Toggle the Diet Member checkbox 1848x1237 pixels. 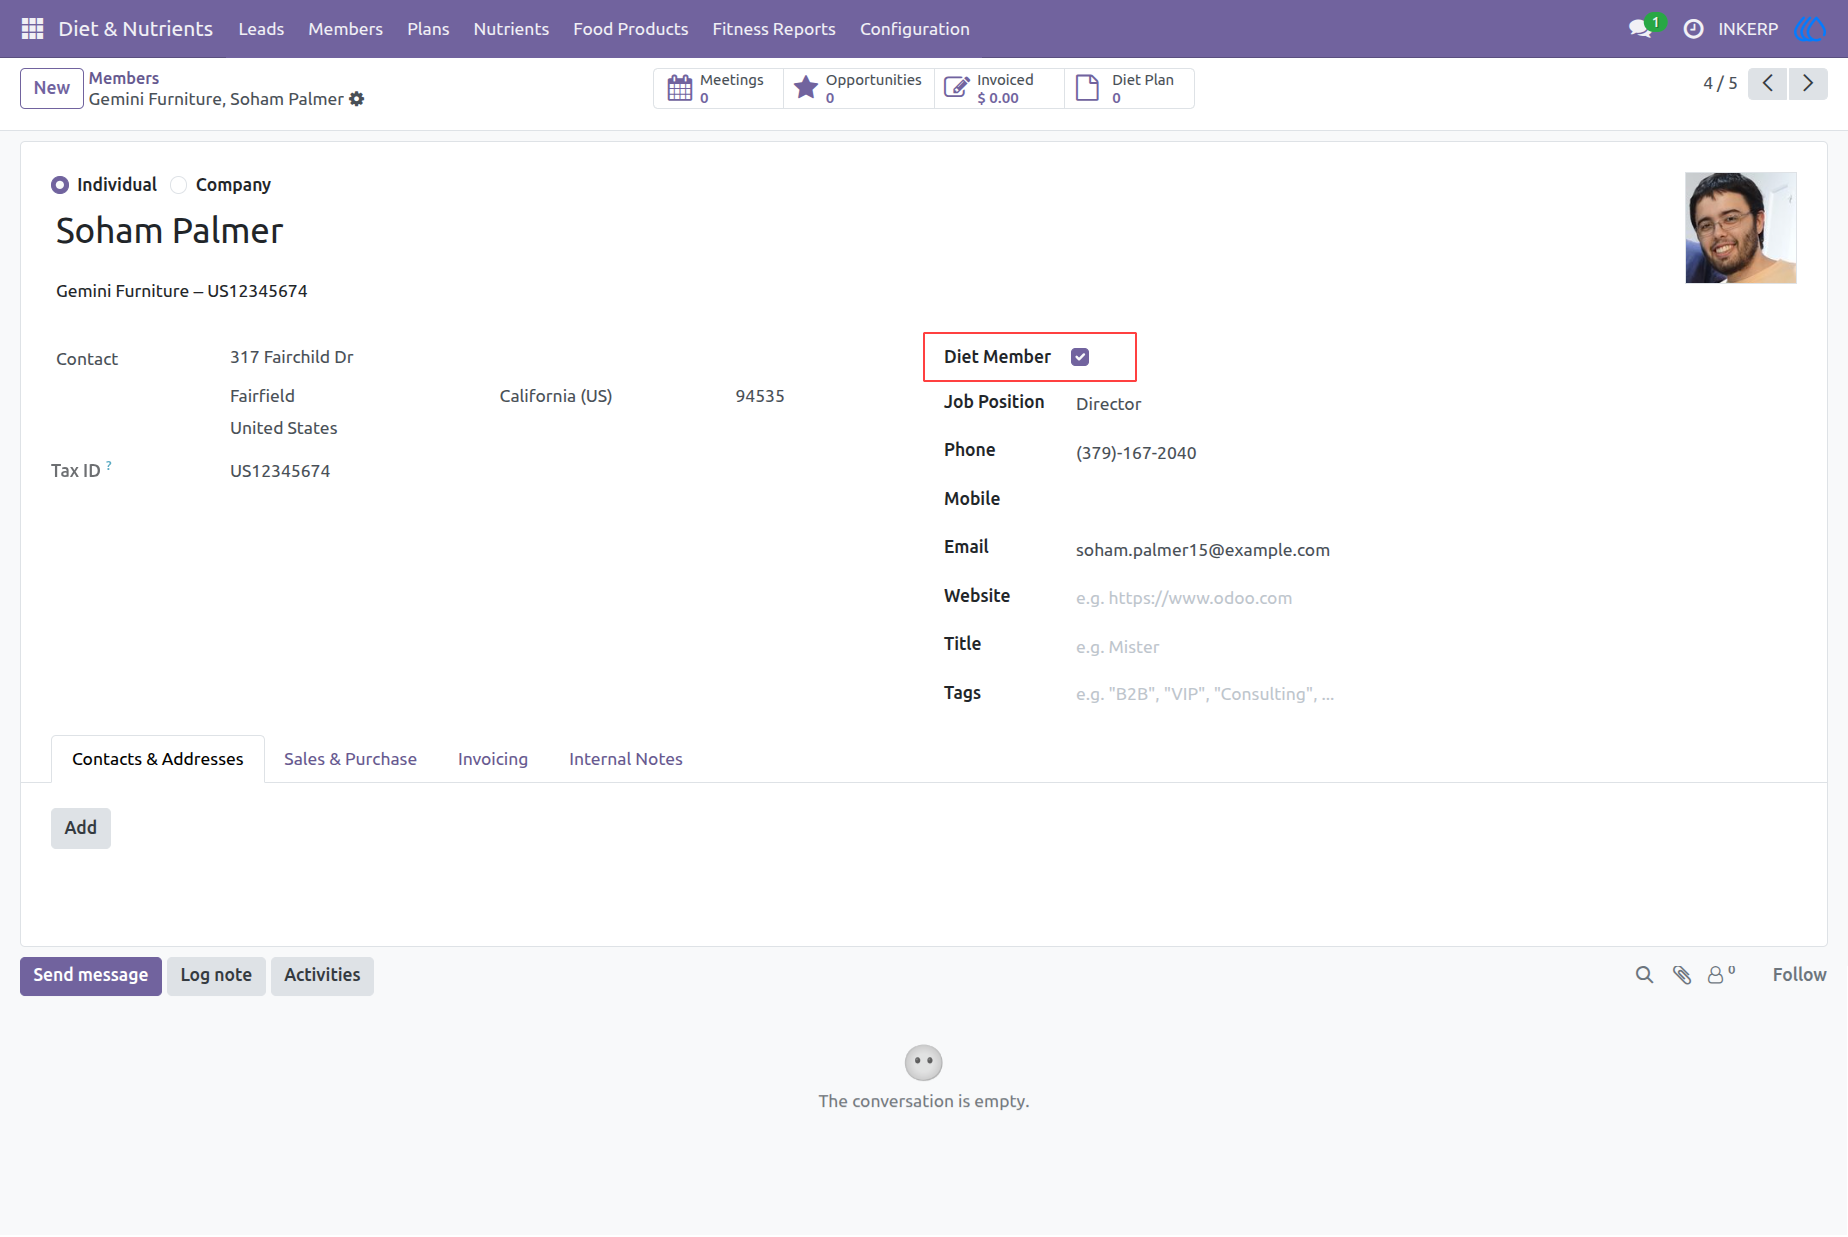point(1080,357)
